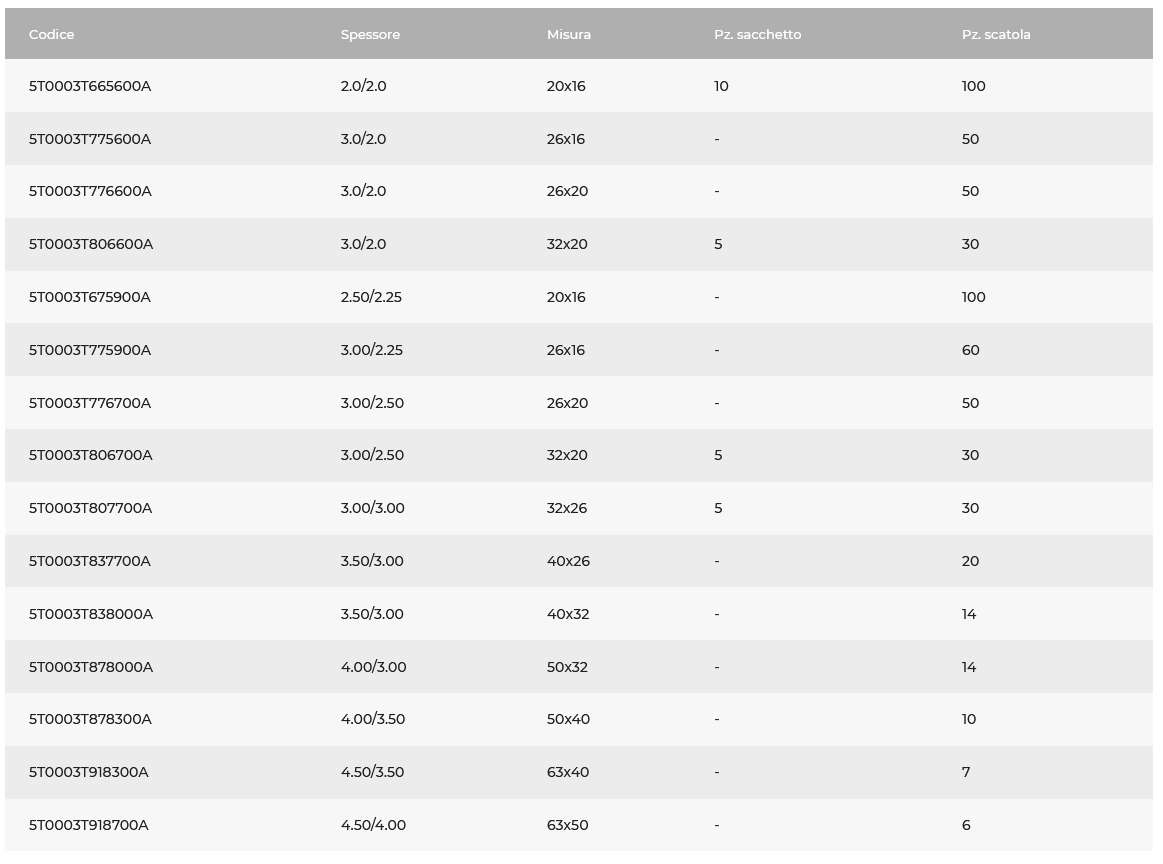Select the 3.00/2.25 thickness cell

[372, 350]
